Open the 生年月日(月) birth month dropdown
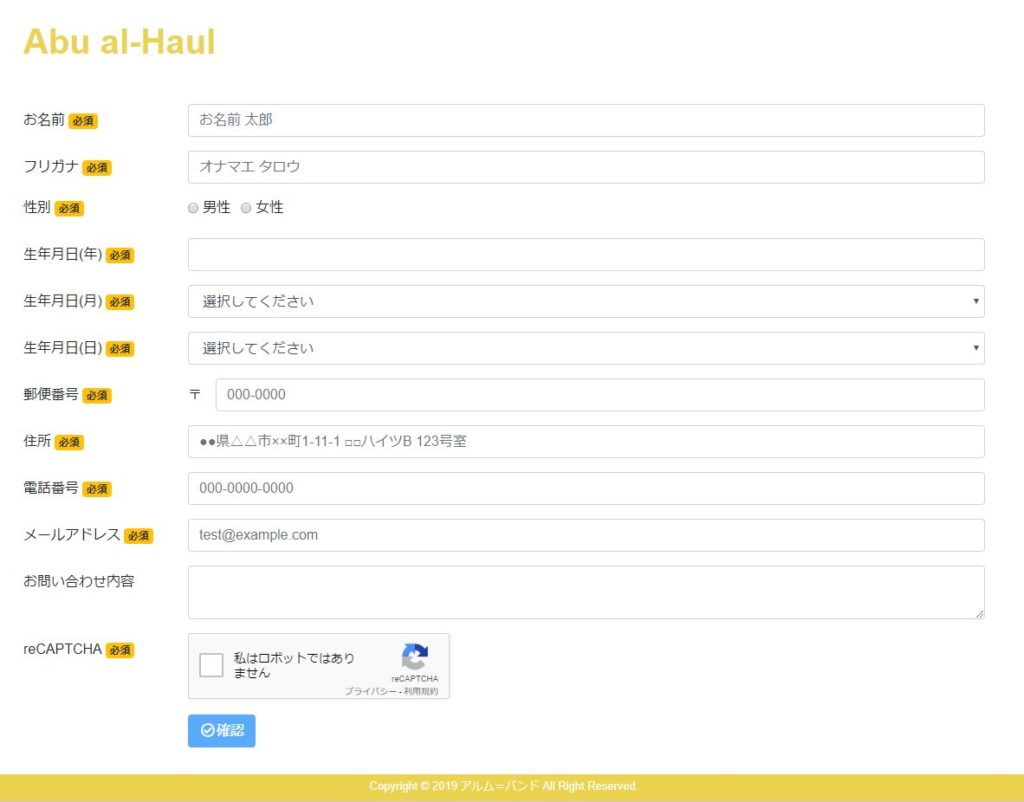The image size is (1024, 802). click(x=586, y=301)
